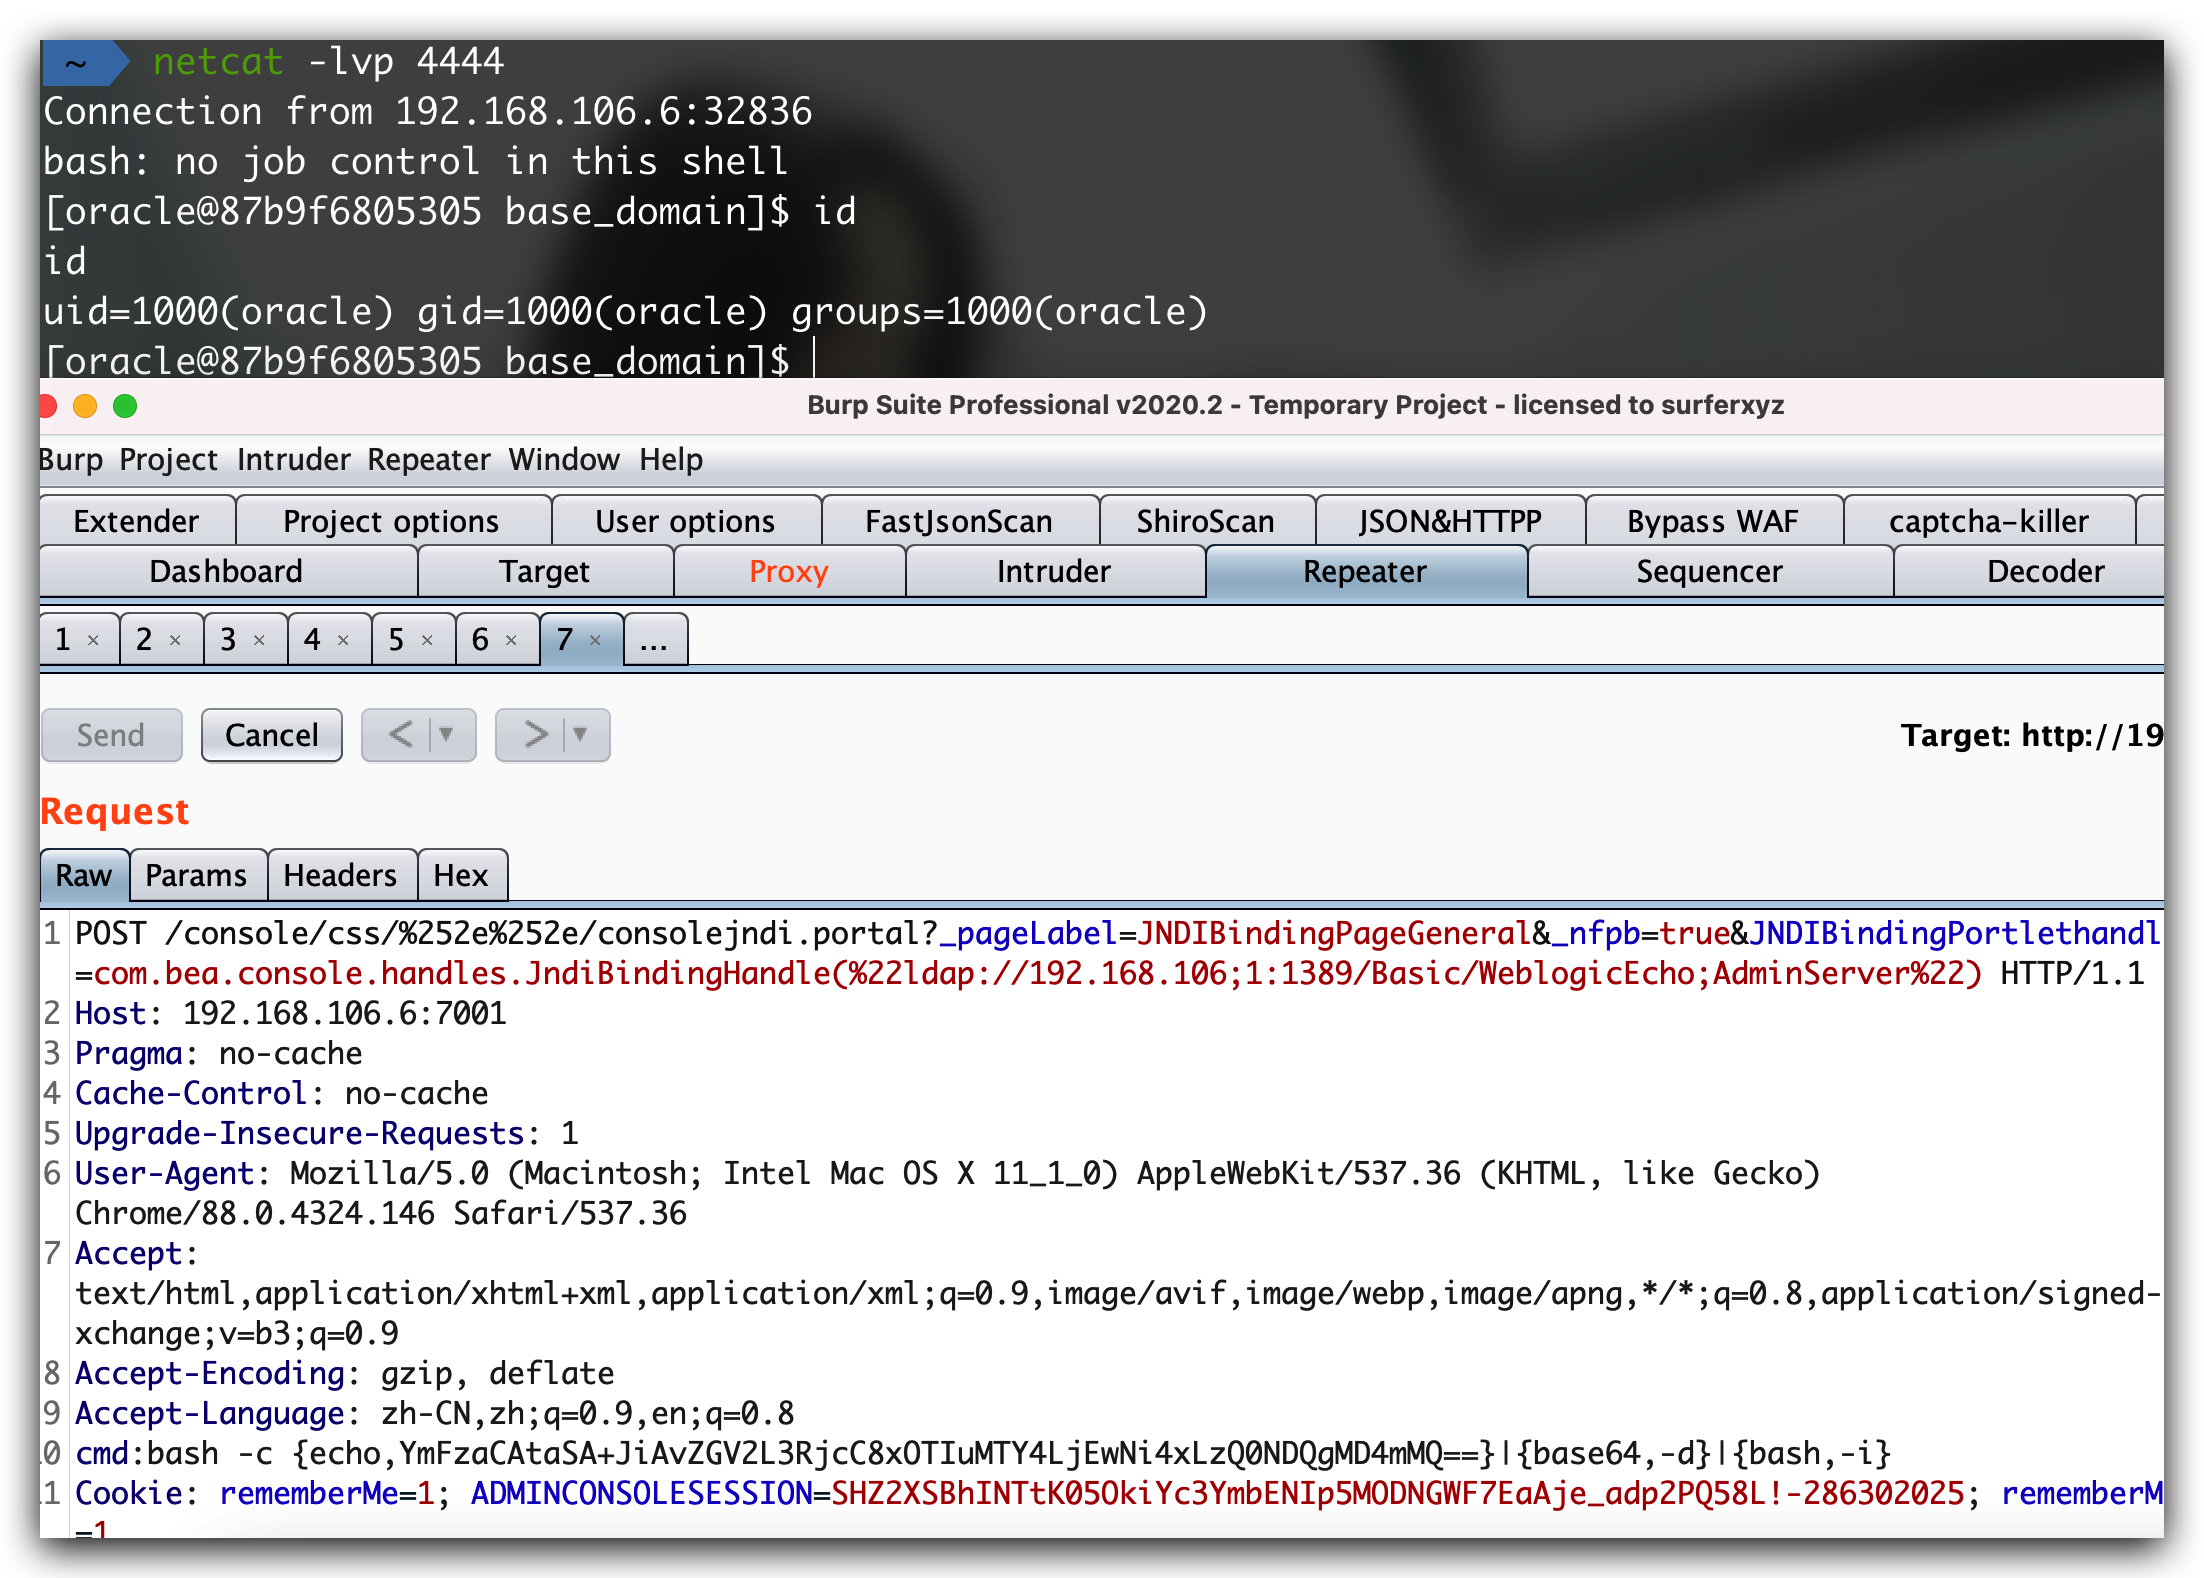Switch to the Proxy tab
The height and width of the screenshot is (1578, 2204).
pos(789,572)
